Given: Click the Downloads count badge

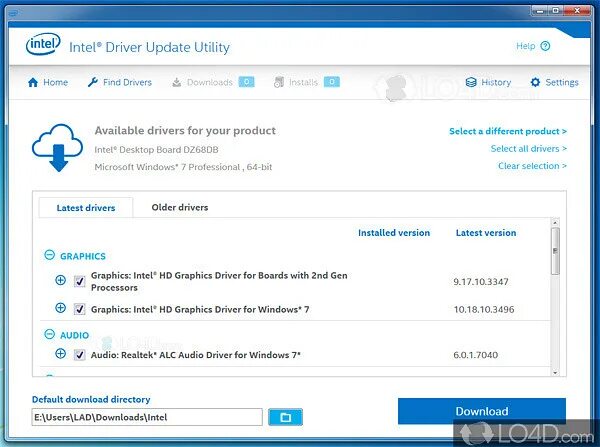Looking at the screenshot, I should tap(246, 82).
